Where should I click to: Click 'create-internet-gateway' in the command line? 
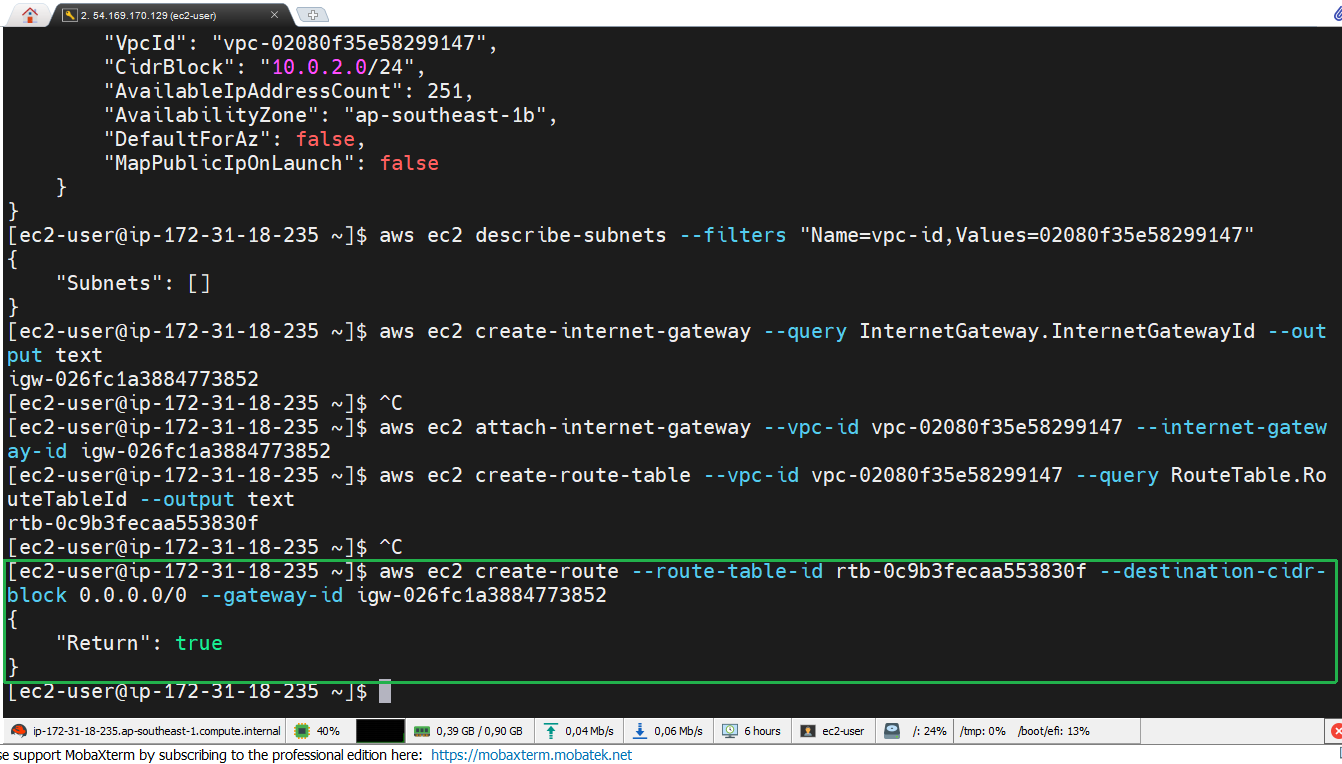(613, 331)
